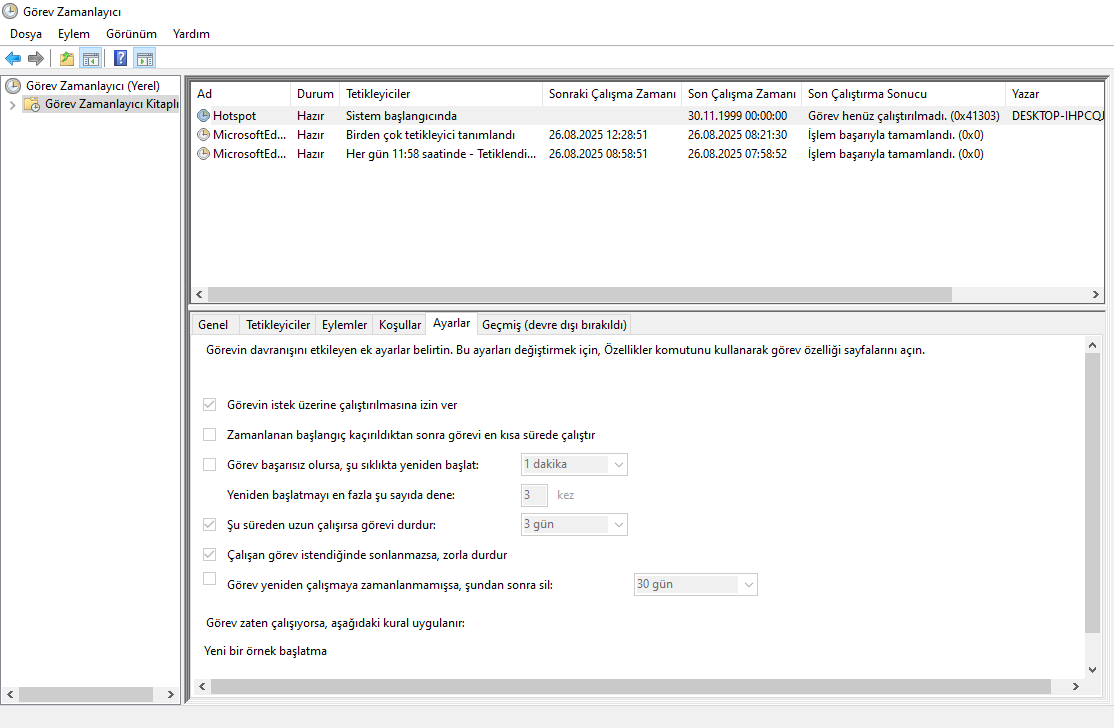Screen dimensions: 1114x728
Task: Click the Hotspot task clock icon
Action: 203,116
